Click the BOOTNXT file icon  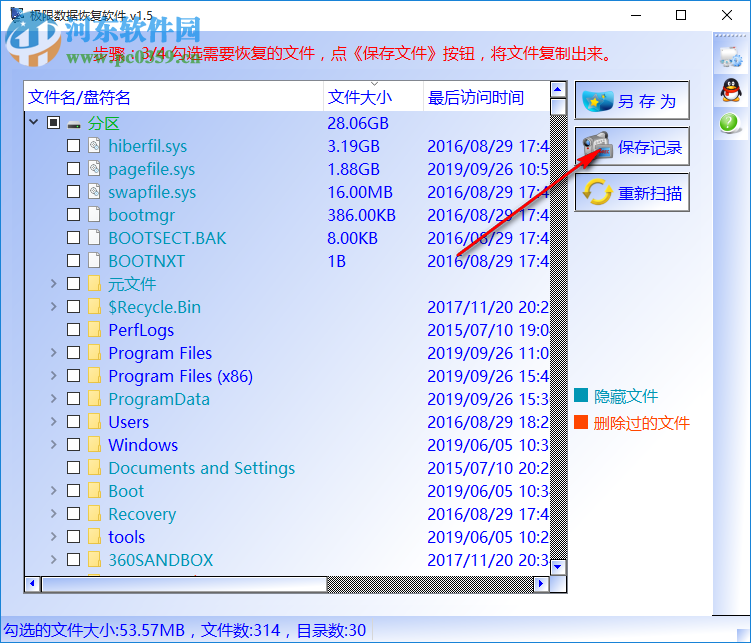[x=94, y=260]
